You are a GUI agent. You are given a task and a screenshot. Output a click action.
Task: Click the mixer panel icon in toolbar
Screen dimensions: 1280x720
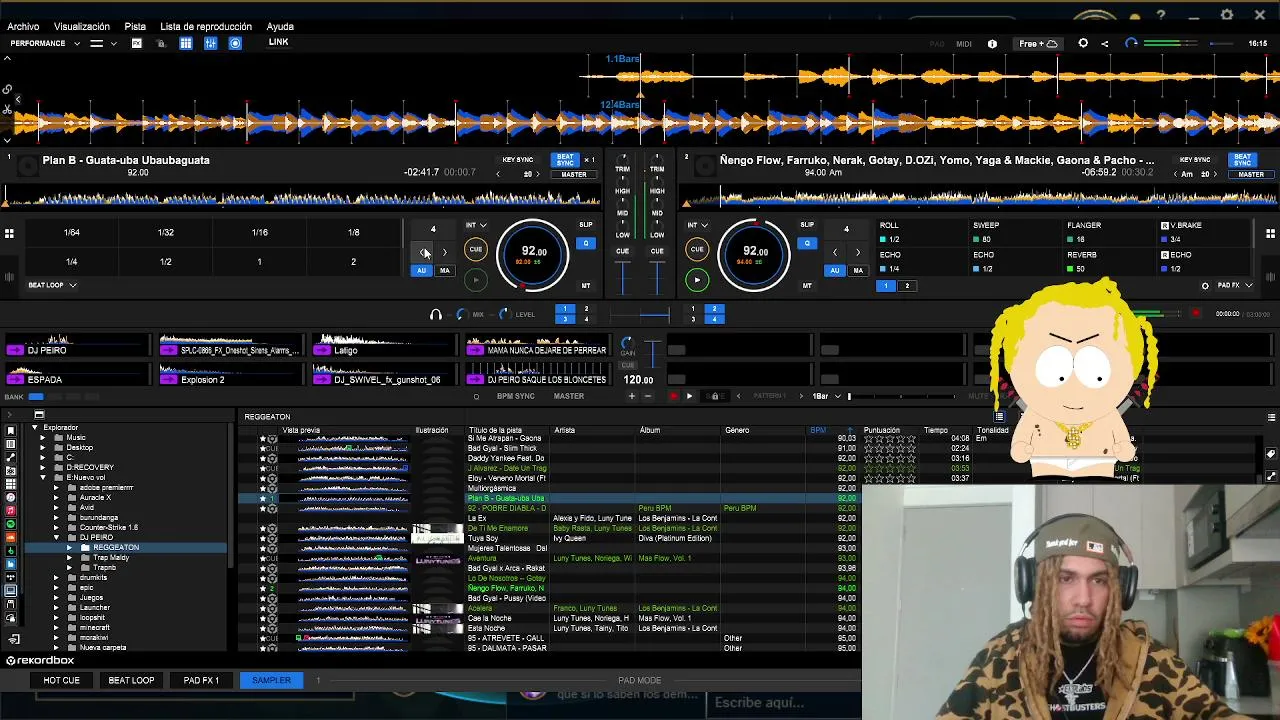[211, 43]
